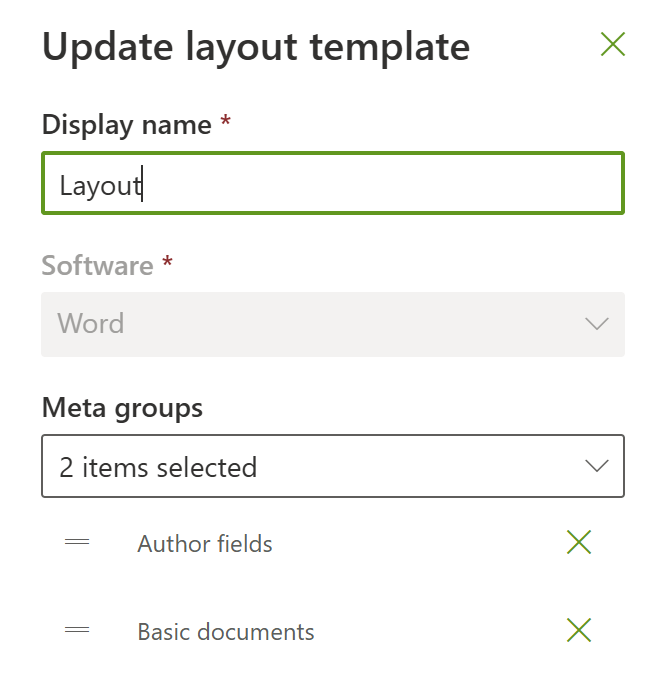This screenshot has height=696, width=666.
Task: Open the Software dropdown showing Word
Action: tap(332, 324)
